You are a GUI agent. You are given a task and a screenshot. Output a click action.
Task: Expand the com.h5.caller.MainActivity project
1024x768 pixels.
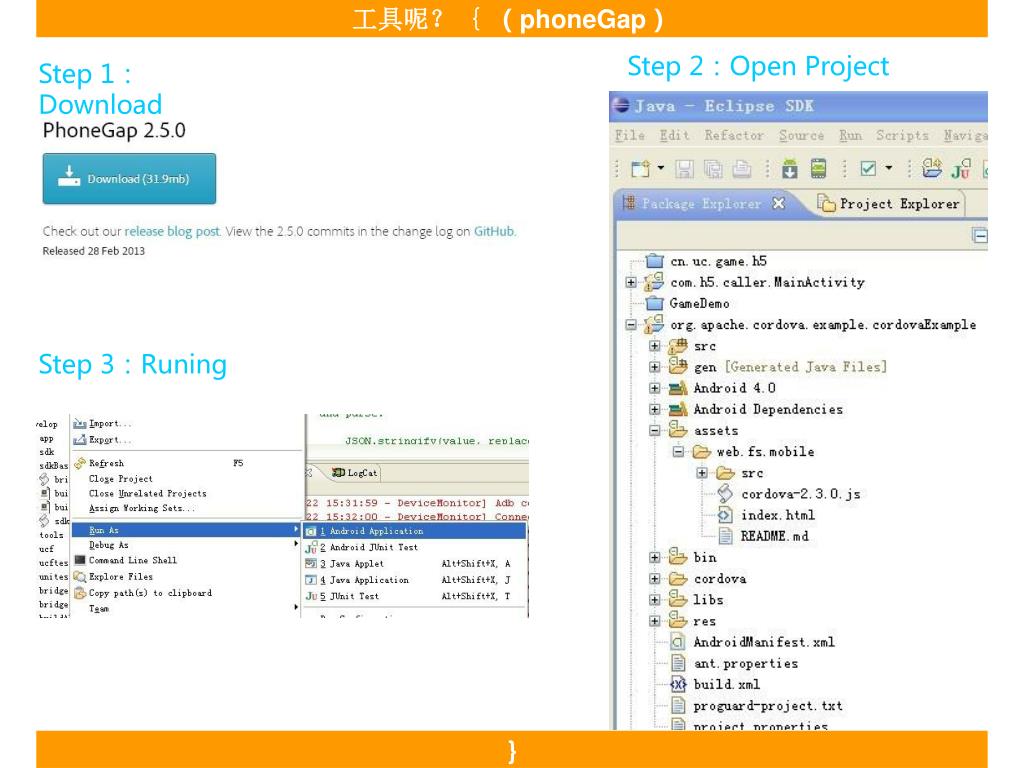click(630, 283)
